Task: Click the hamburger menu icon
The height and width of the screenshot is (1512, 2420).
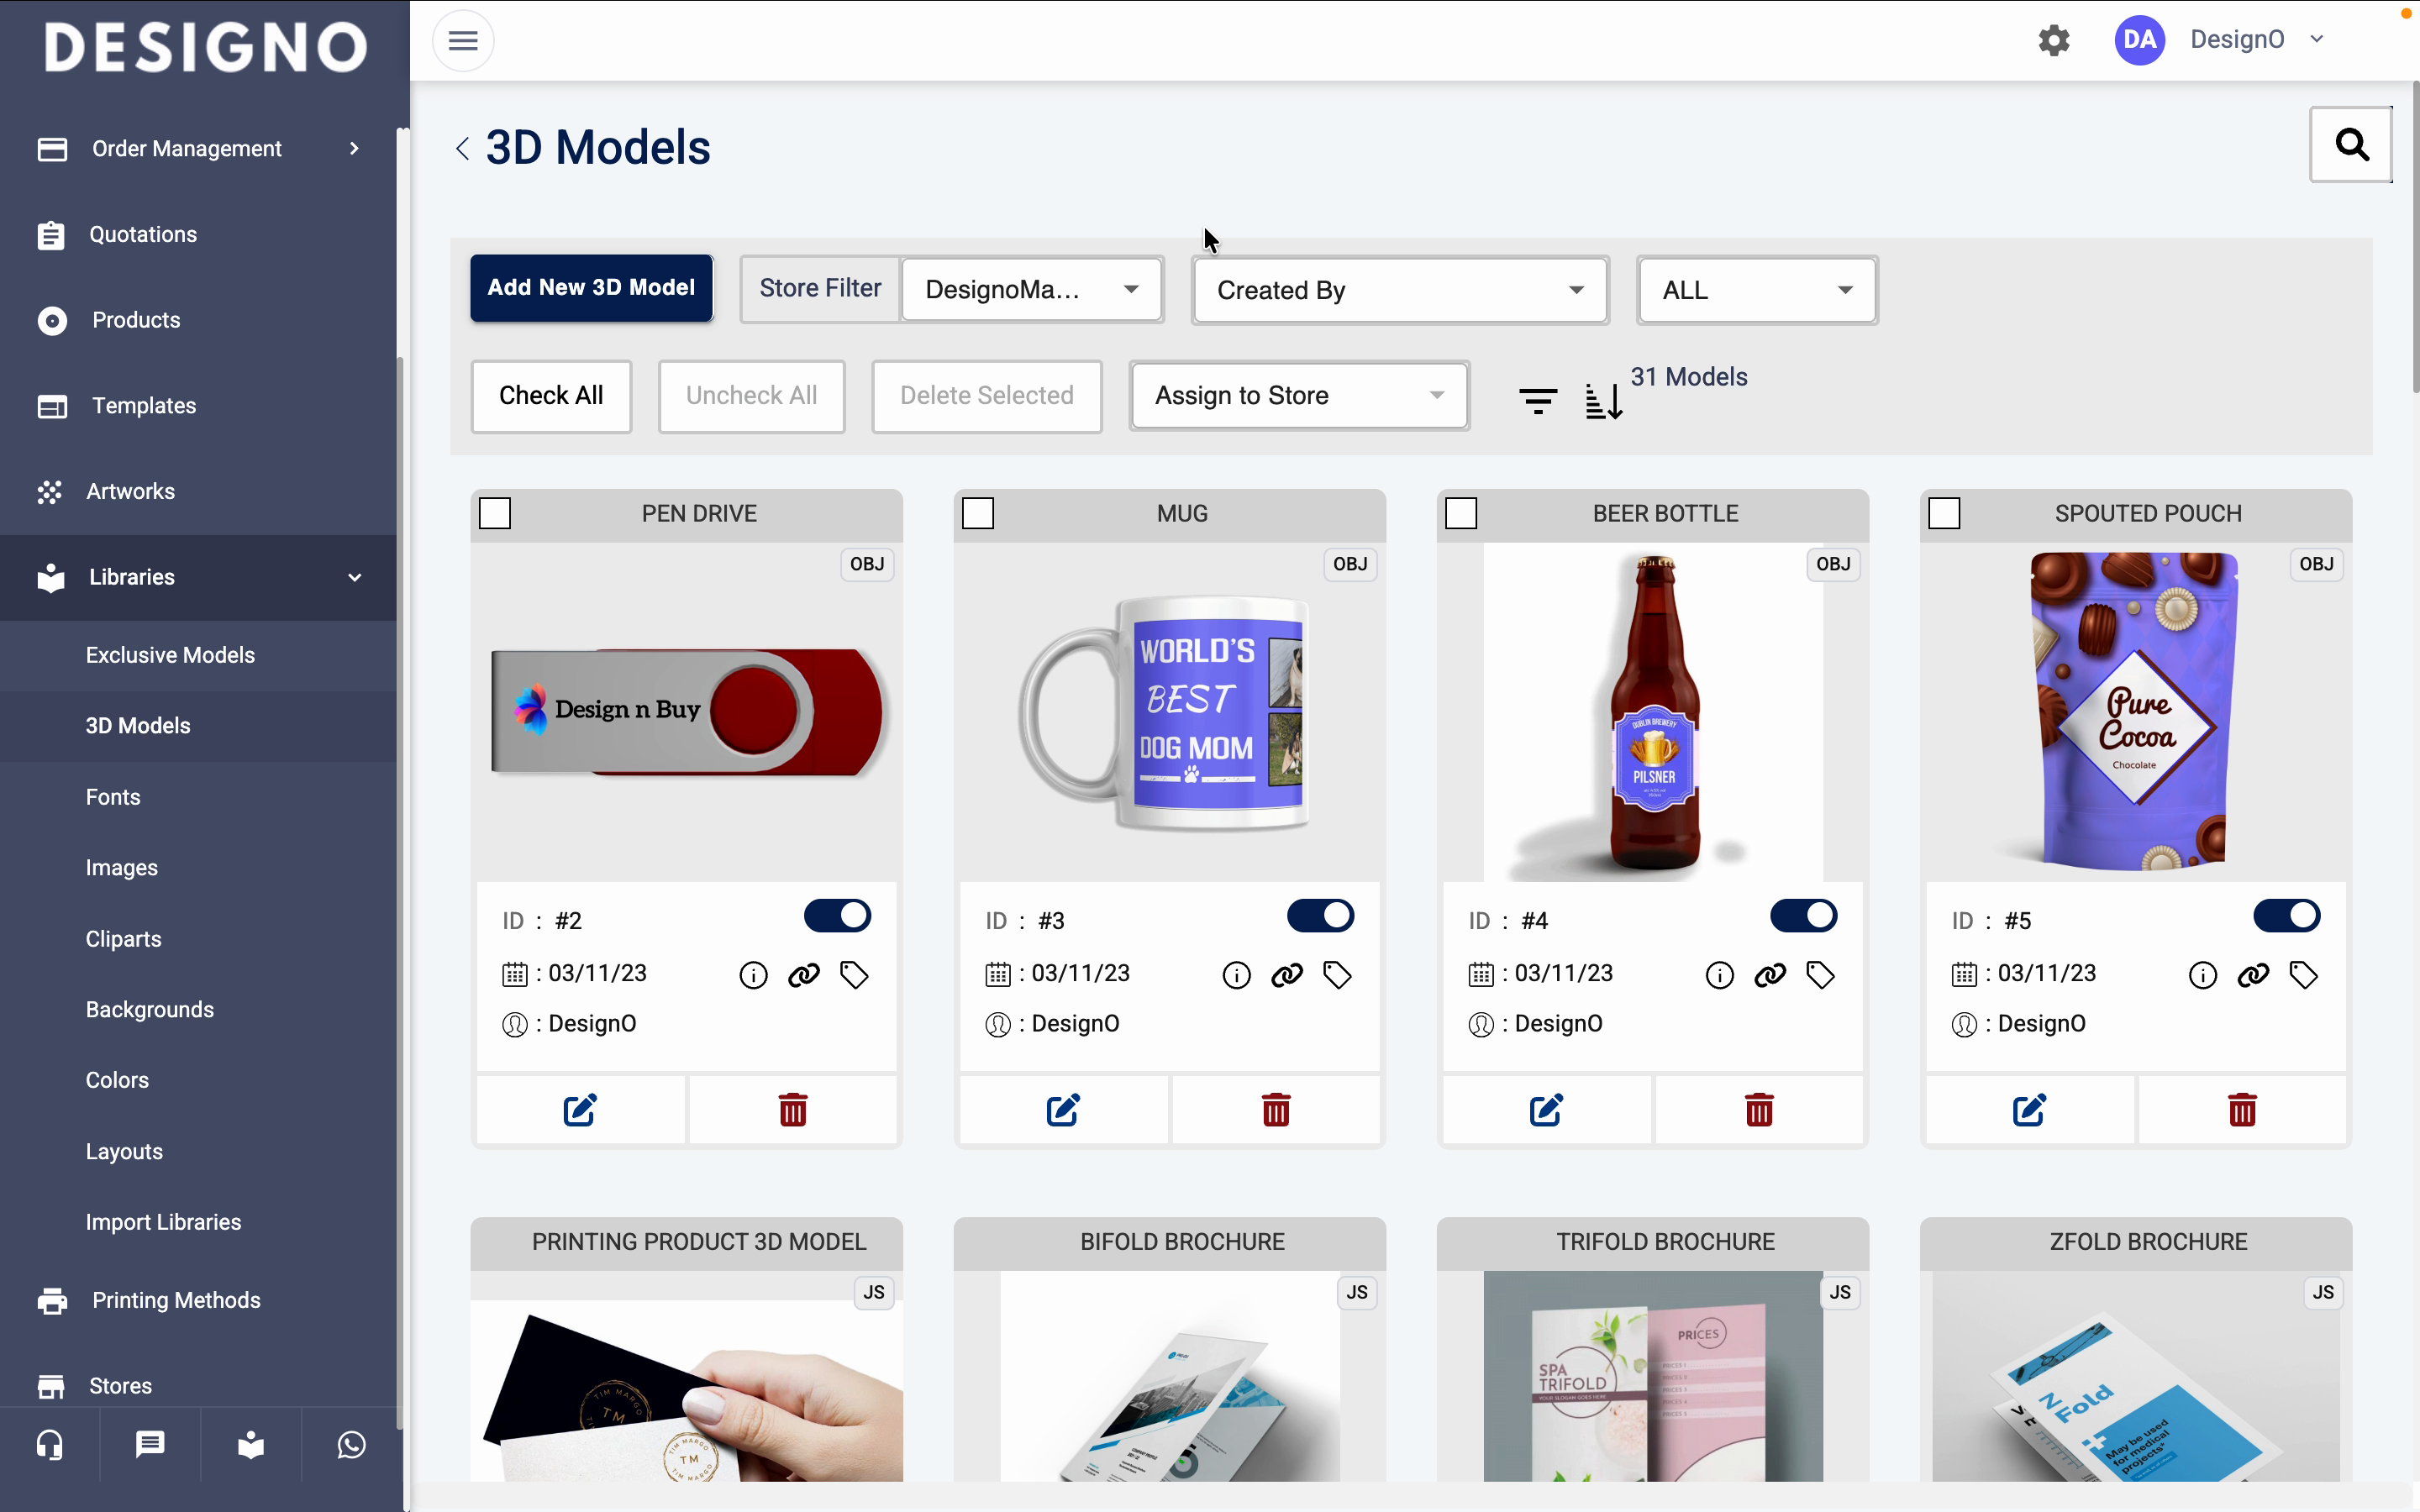Action: [462, 41]
